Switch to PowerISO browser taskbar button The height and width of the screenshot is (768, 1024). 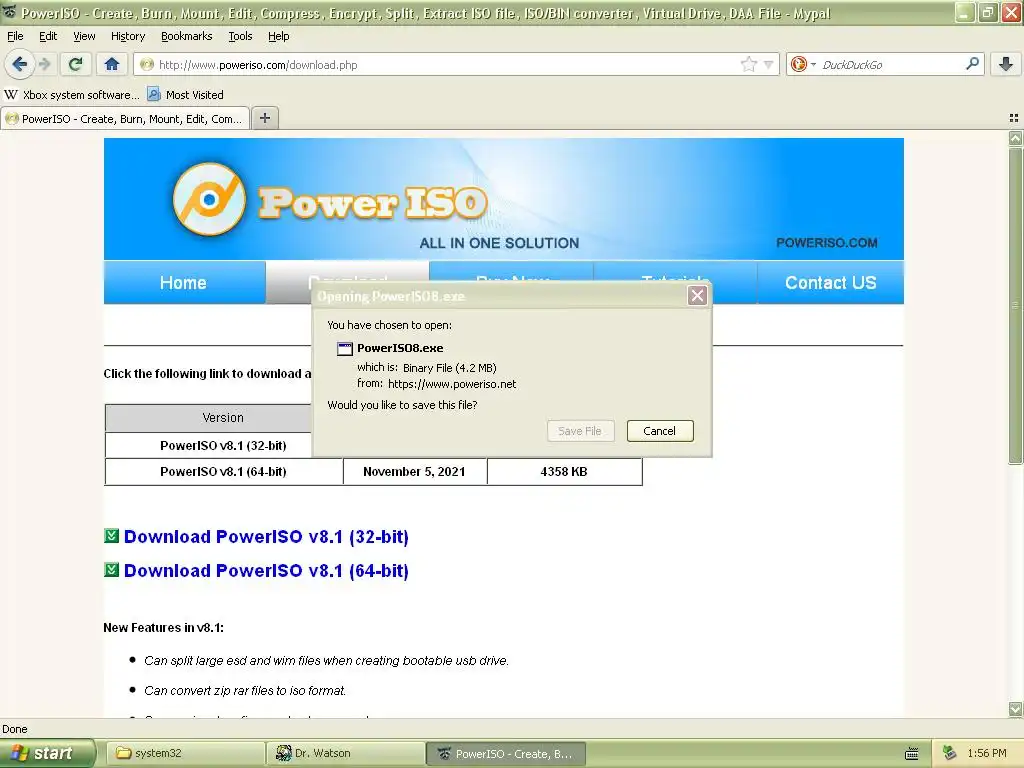[506, 754]
